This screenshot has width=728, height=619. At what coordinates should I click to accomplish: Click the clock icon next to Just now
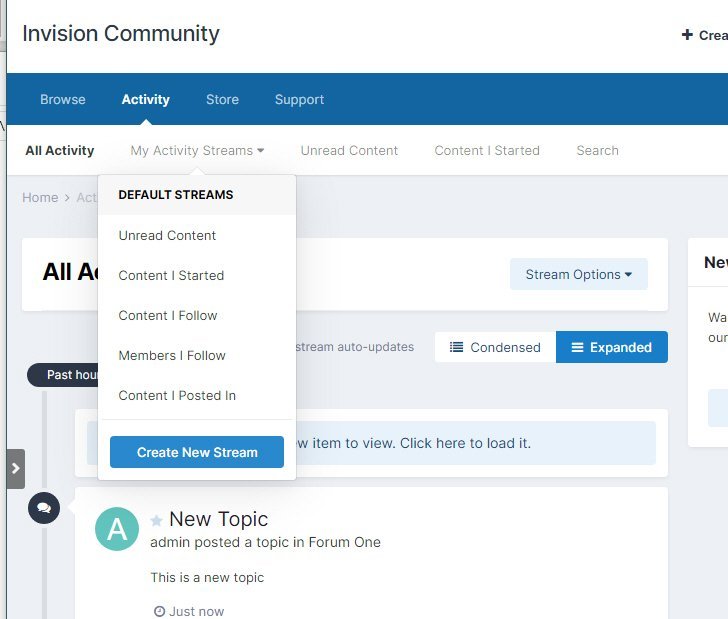pos(159,611)
